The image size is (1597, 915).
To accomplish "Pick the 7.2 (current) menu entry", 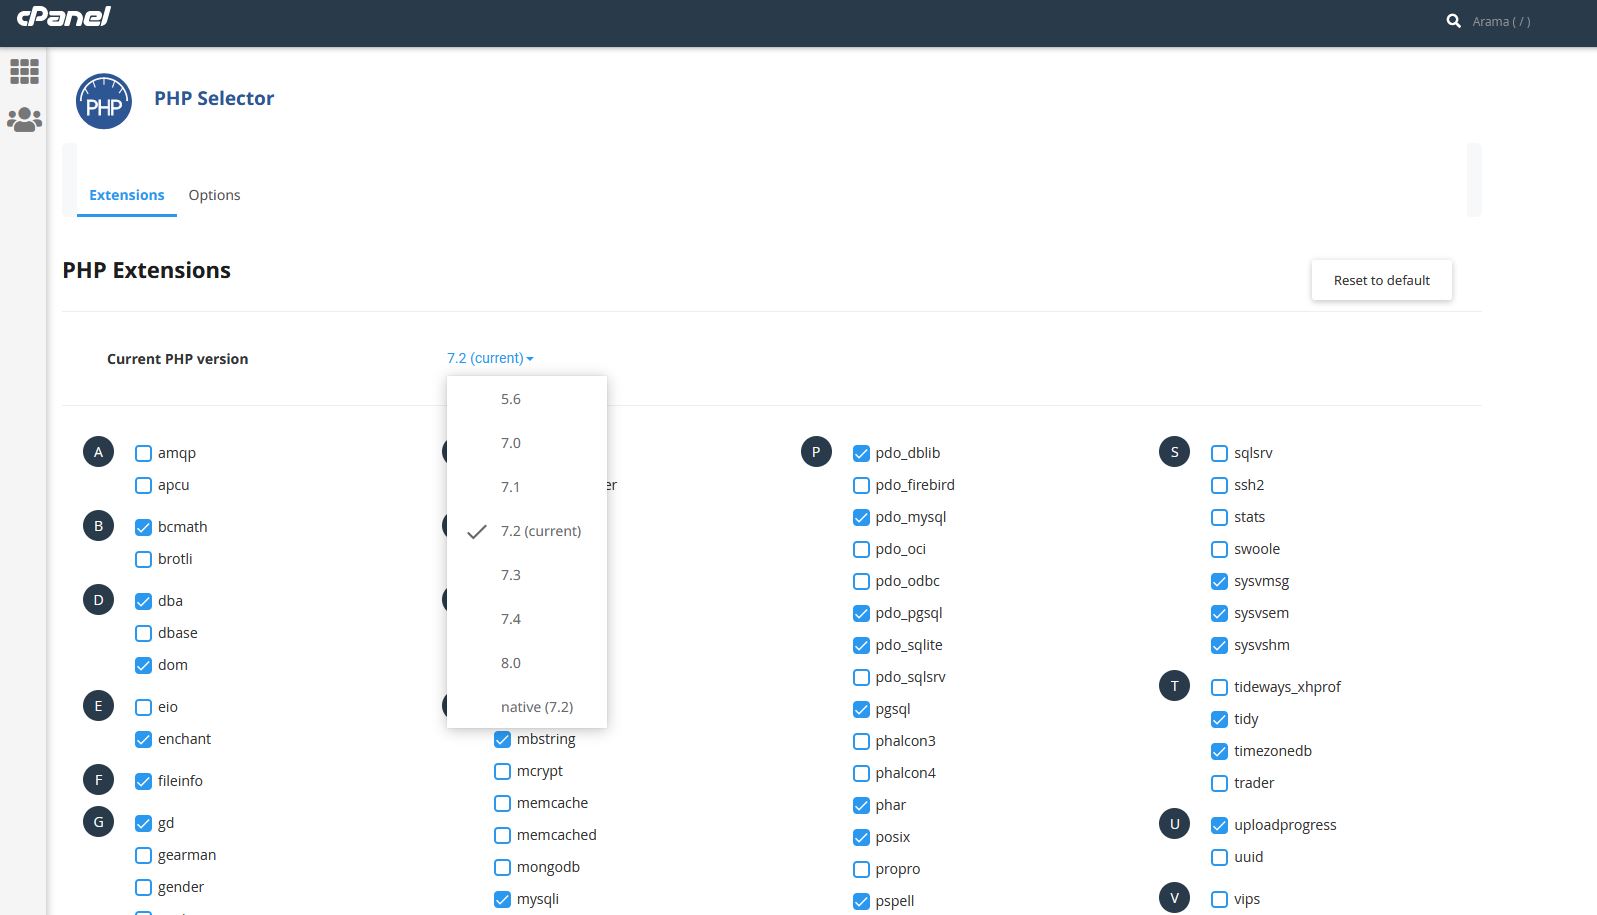I will 527,531.
